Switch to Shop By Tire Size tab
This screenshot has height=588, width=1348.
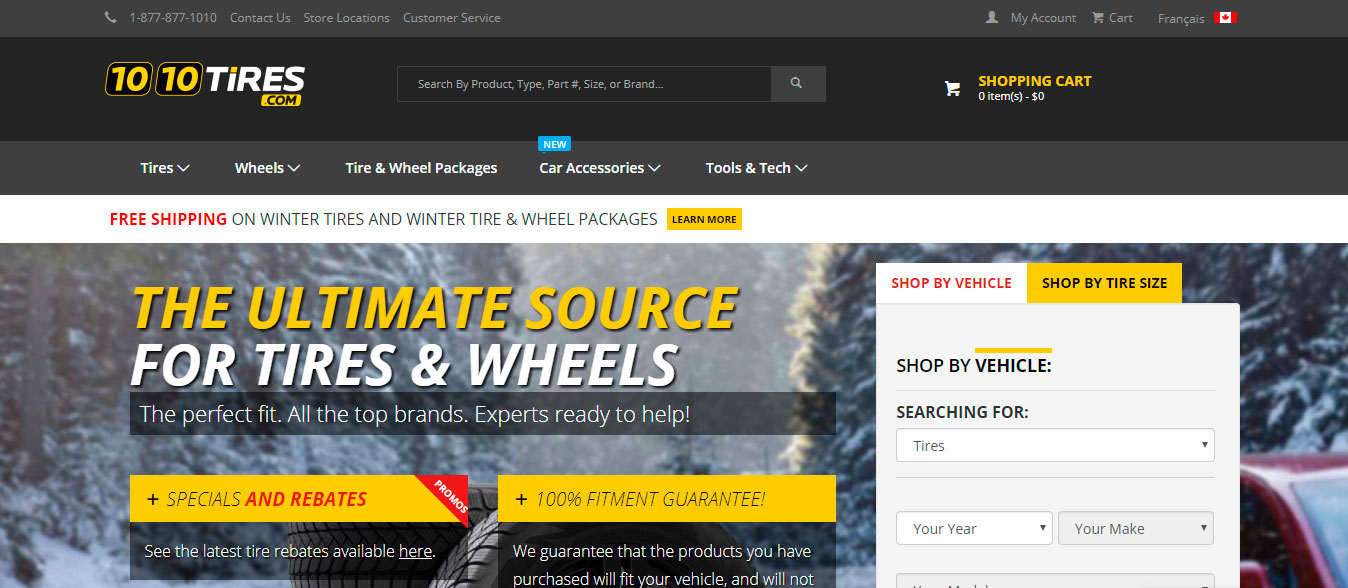(x=1104, y=283)
